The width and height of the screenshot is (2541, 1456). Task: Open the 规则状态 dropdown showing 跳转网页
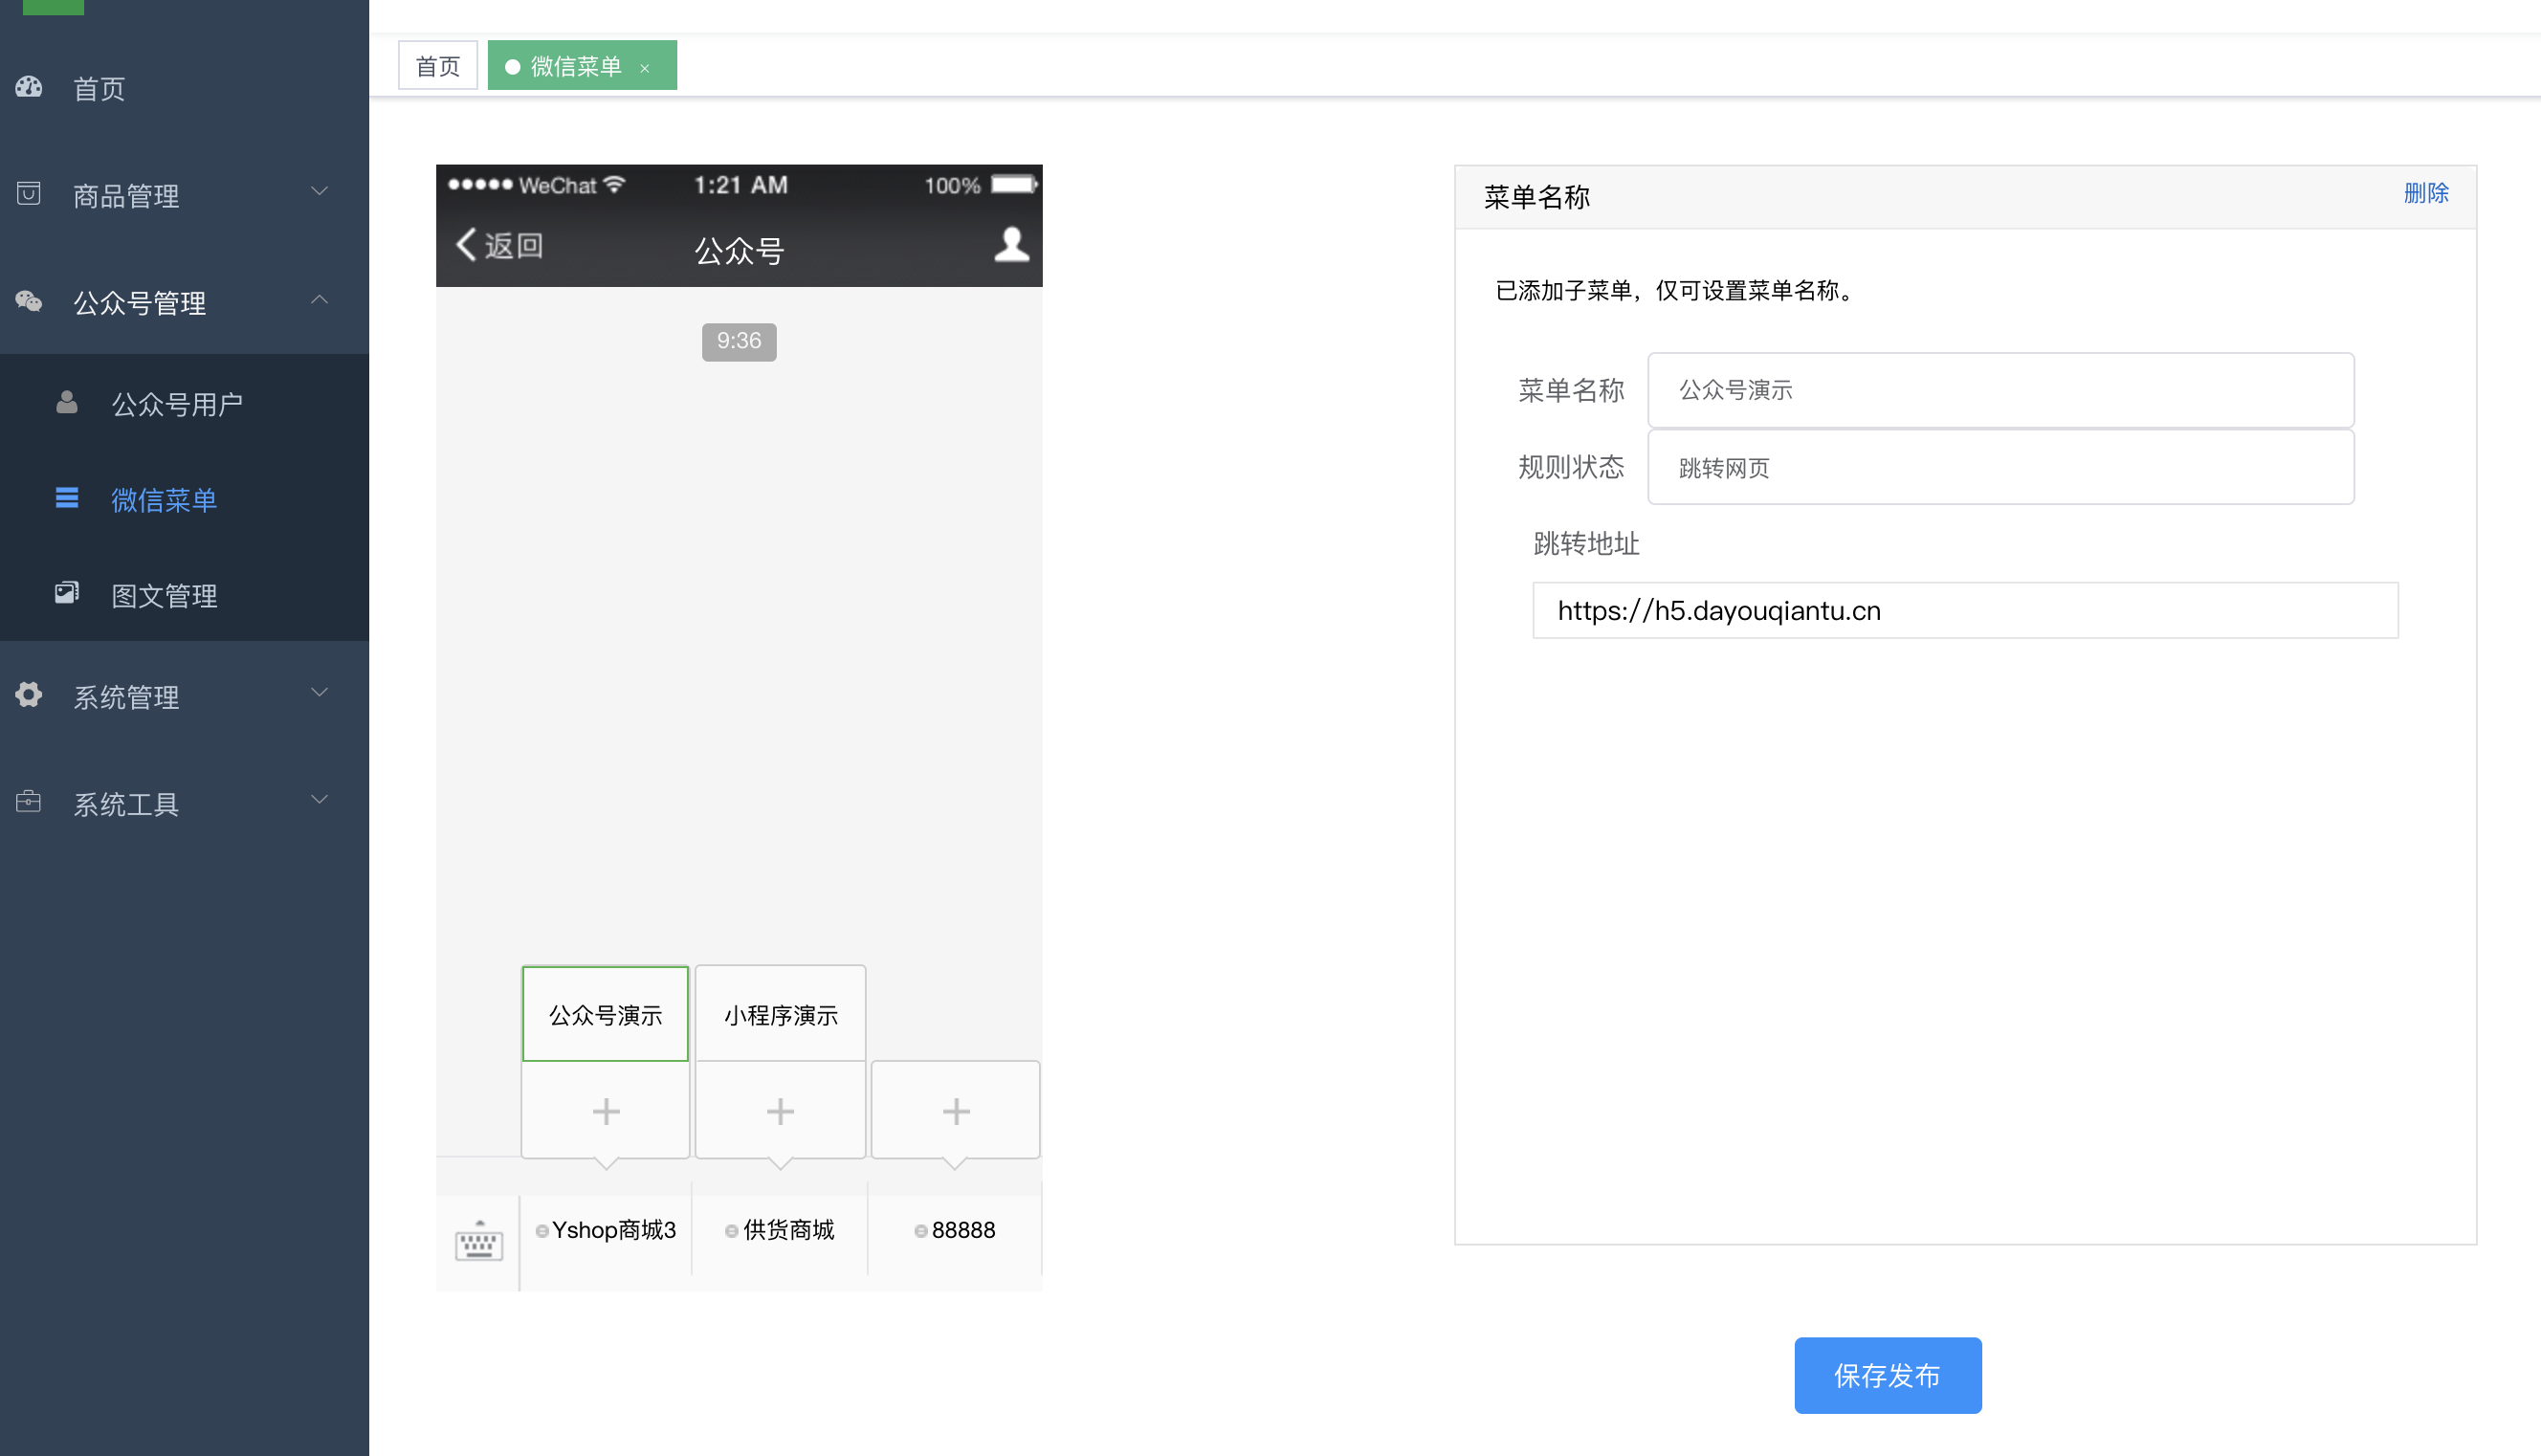pos(2001,467)
